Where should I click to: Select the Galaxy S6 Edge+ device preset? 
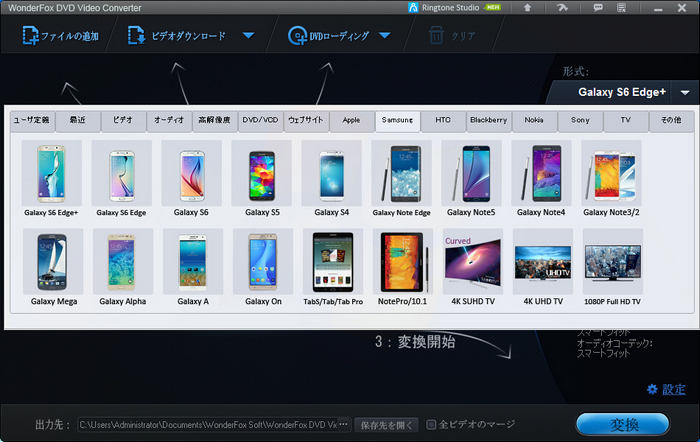click(51, 173)
